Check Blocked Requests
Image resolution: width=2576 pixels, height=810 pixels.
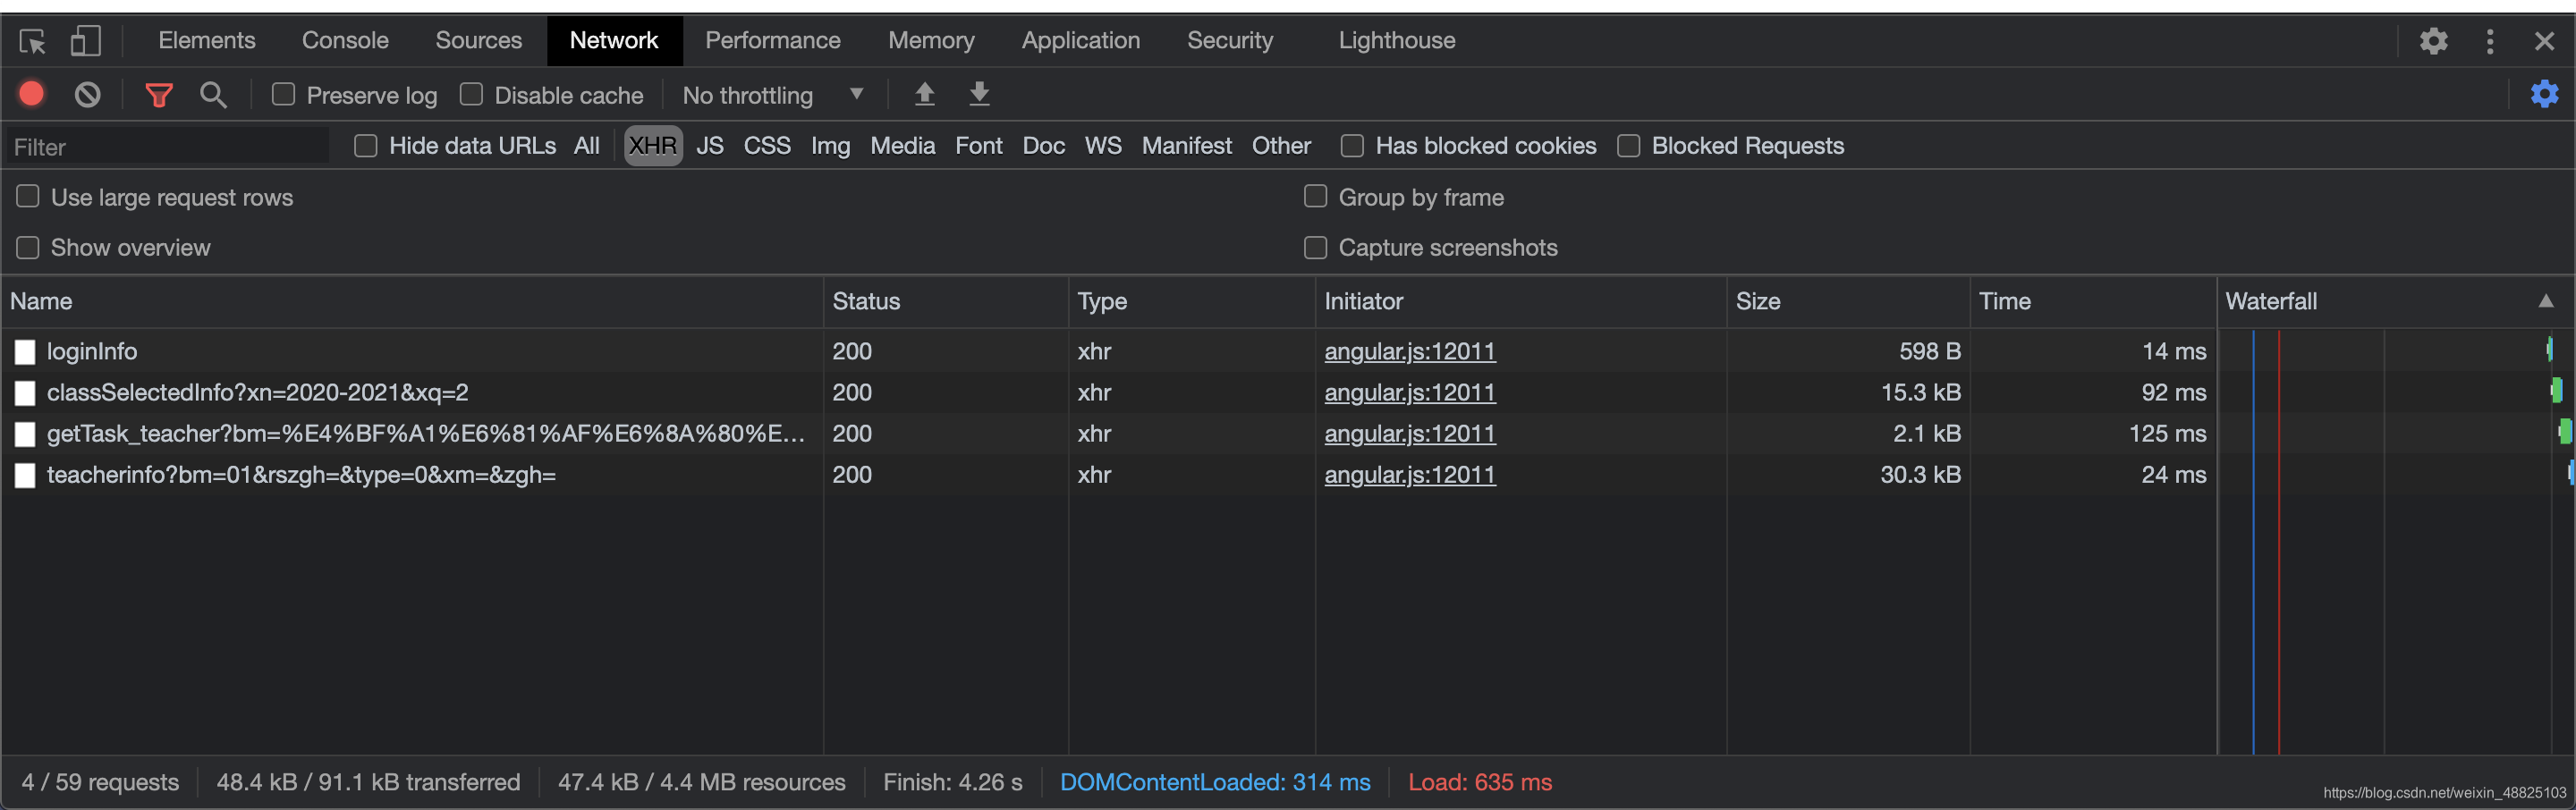(x=1628, y=146)
